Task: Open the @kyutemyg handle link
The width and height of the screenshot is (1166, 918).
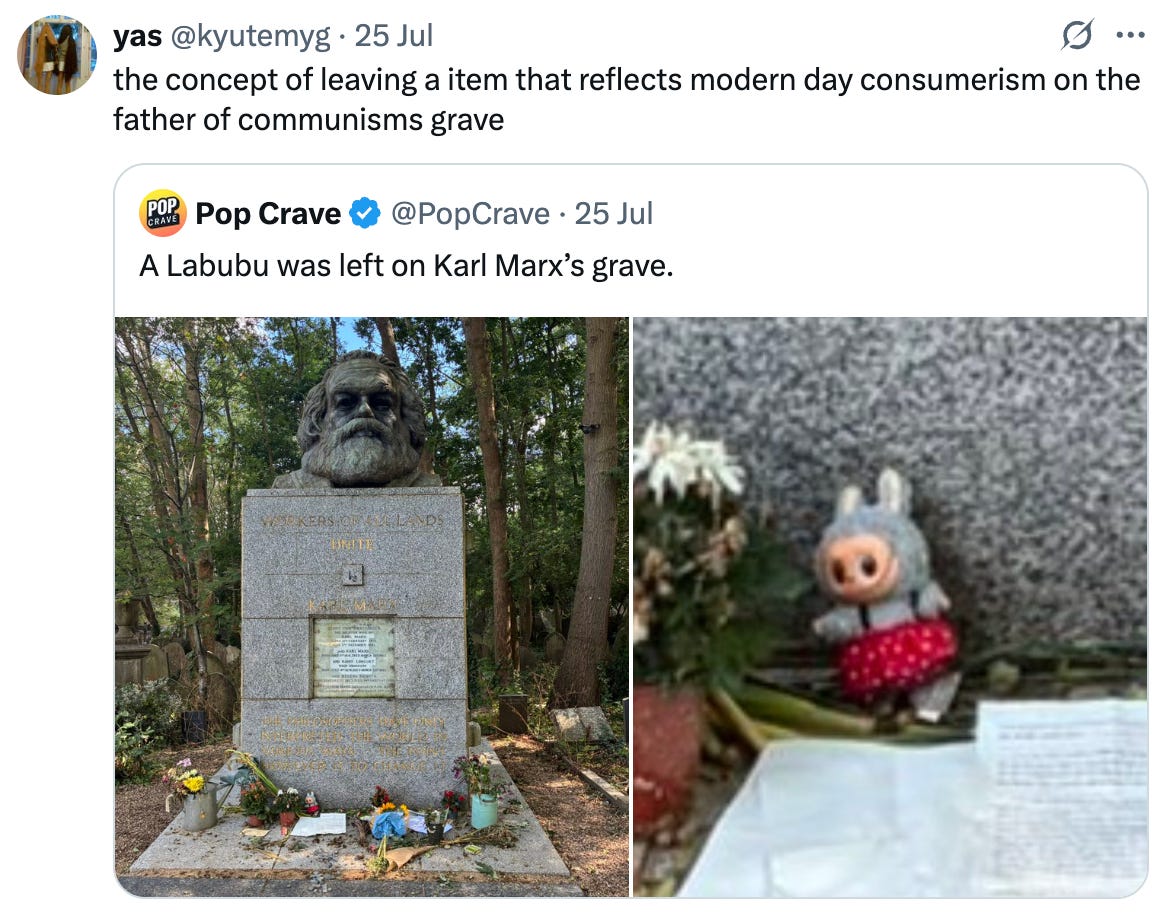Action: tap(250, 36)
